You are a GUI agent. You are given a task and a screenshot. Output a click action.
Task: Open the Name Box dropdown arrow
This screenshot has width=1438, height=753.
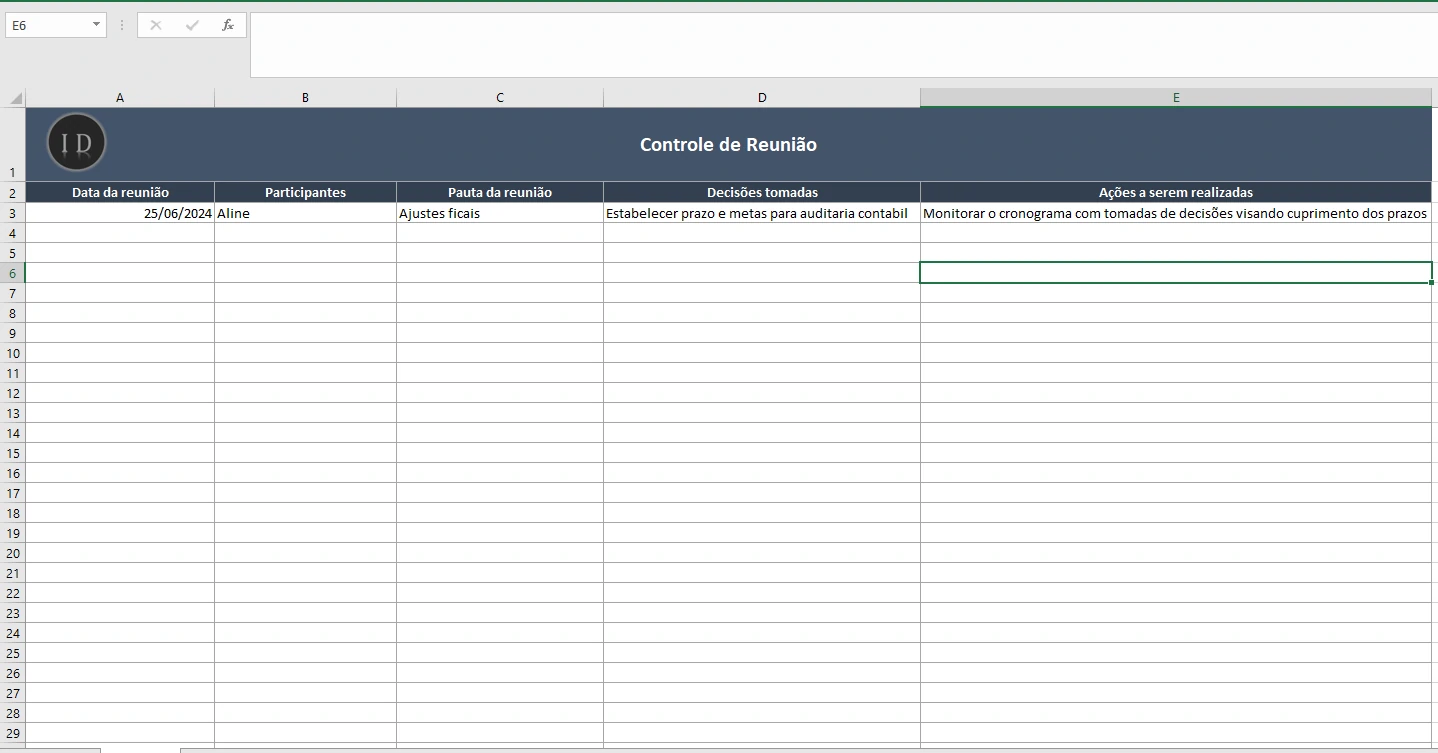tap(96, 25)
